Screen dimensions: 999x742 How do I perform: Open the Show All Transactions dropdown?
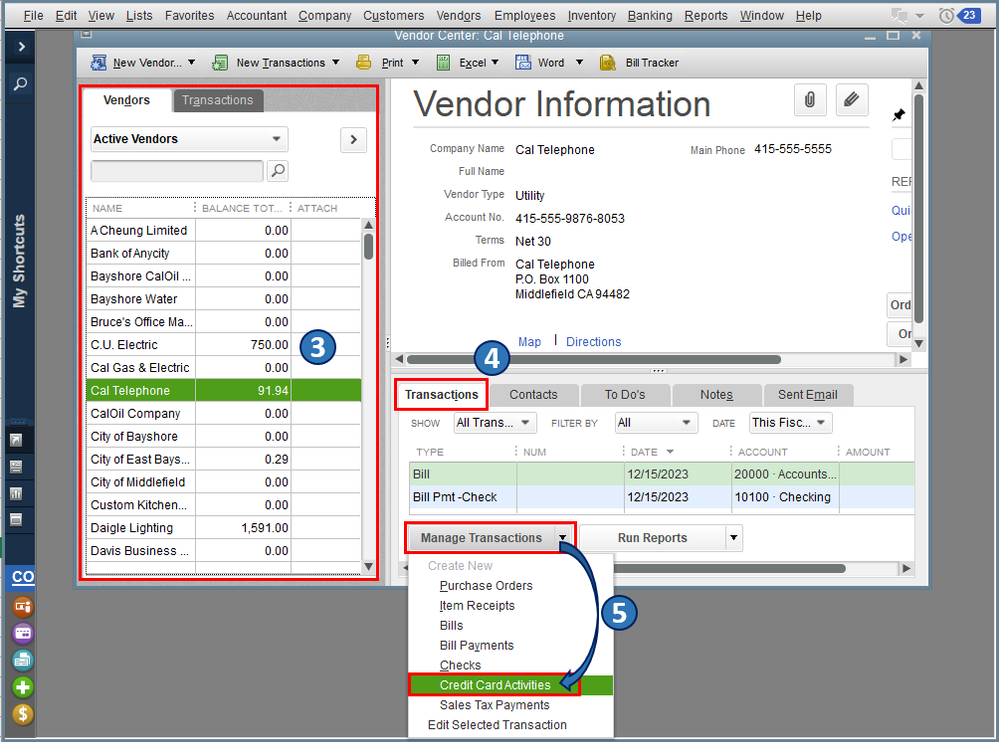point(495,423)
